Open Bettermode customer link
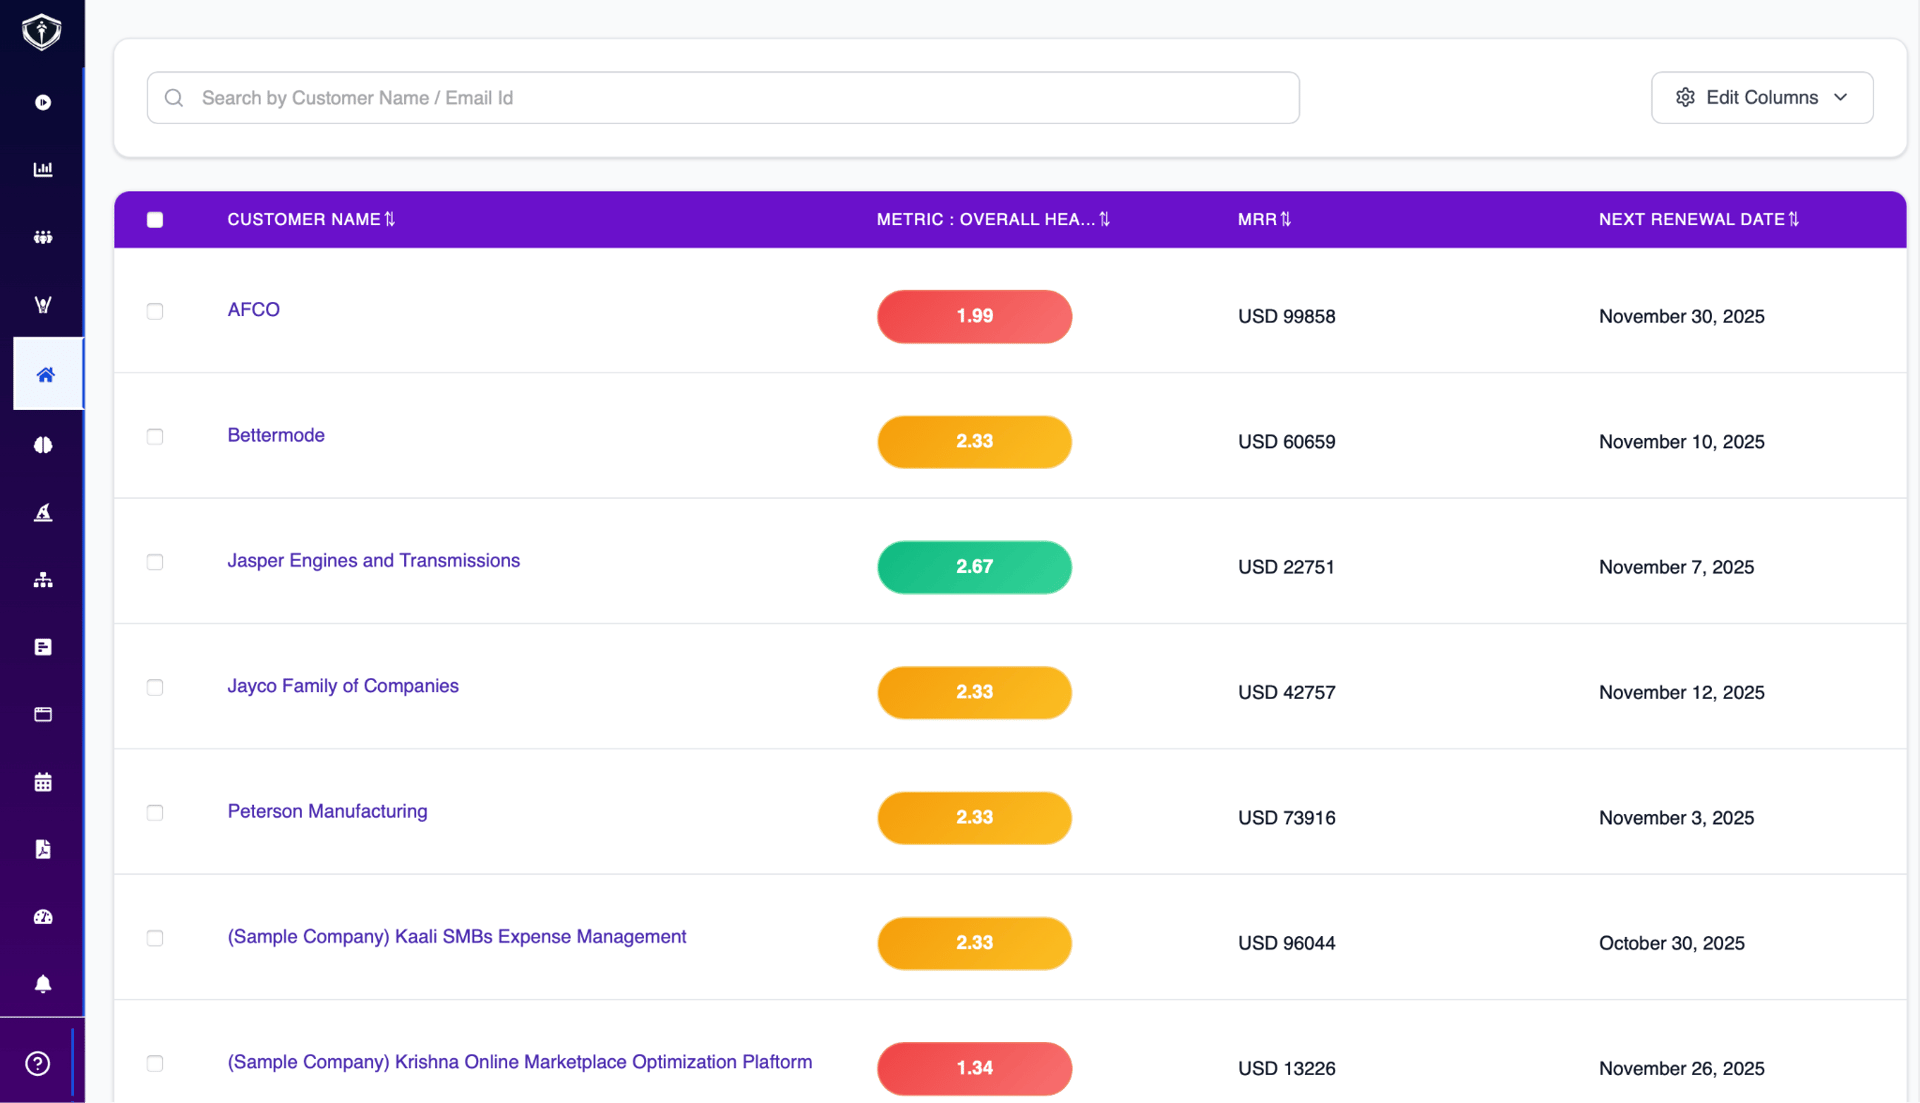 tap(276, 435)
